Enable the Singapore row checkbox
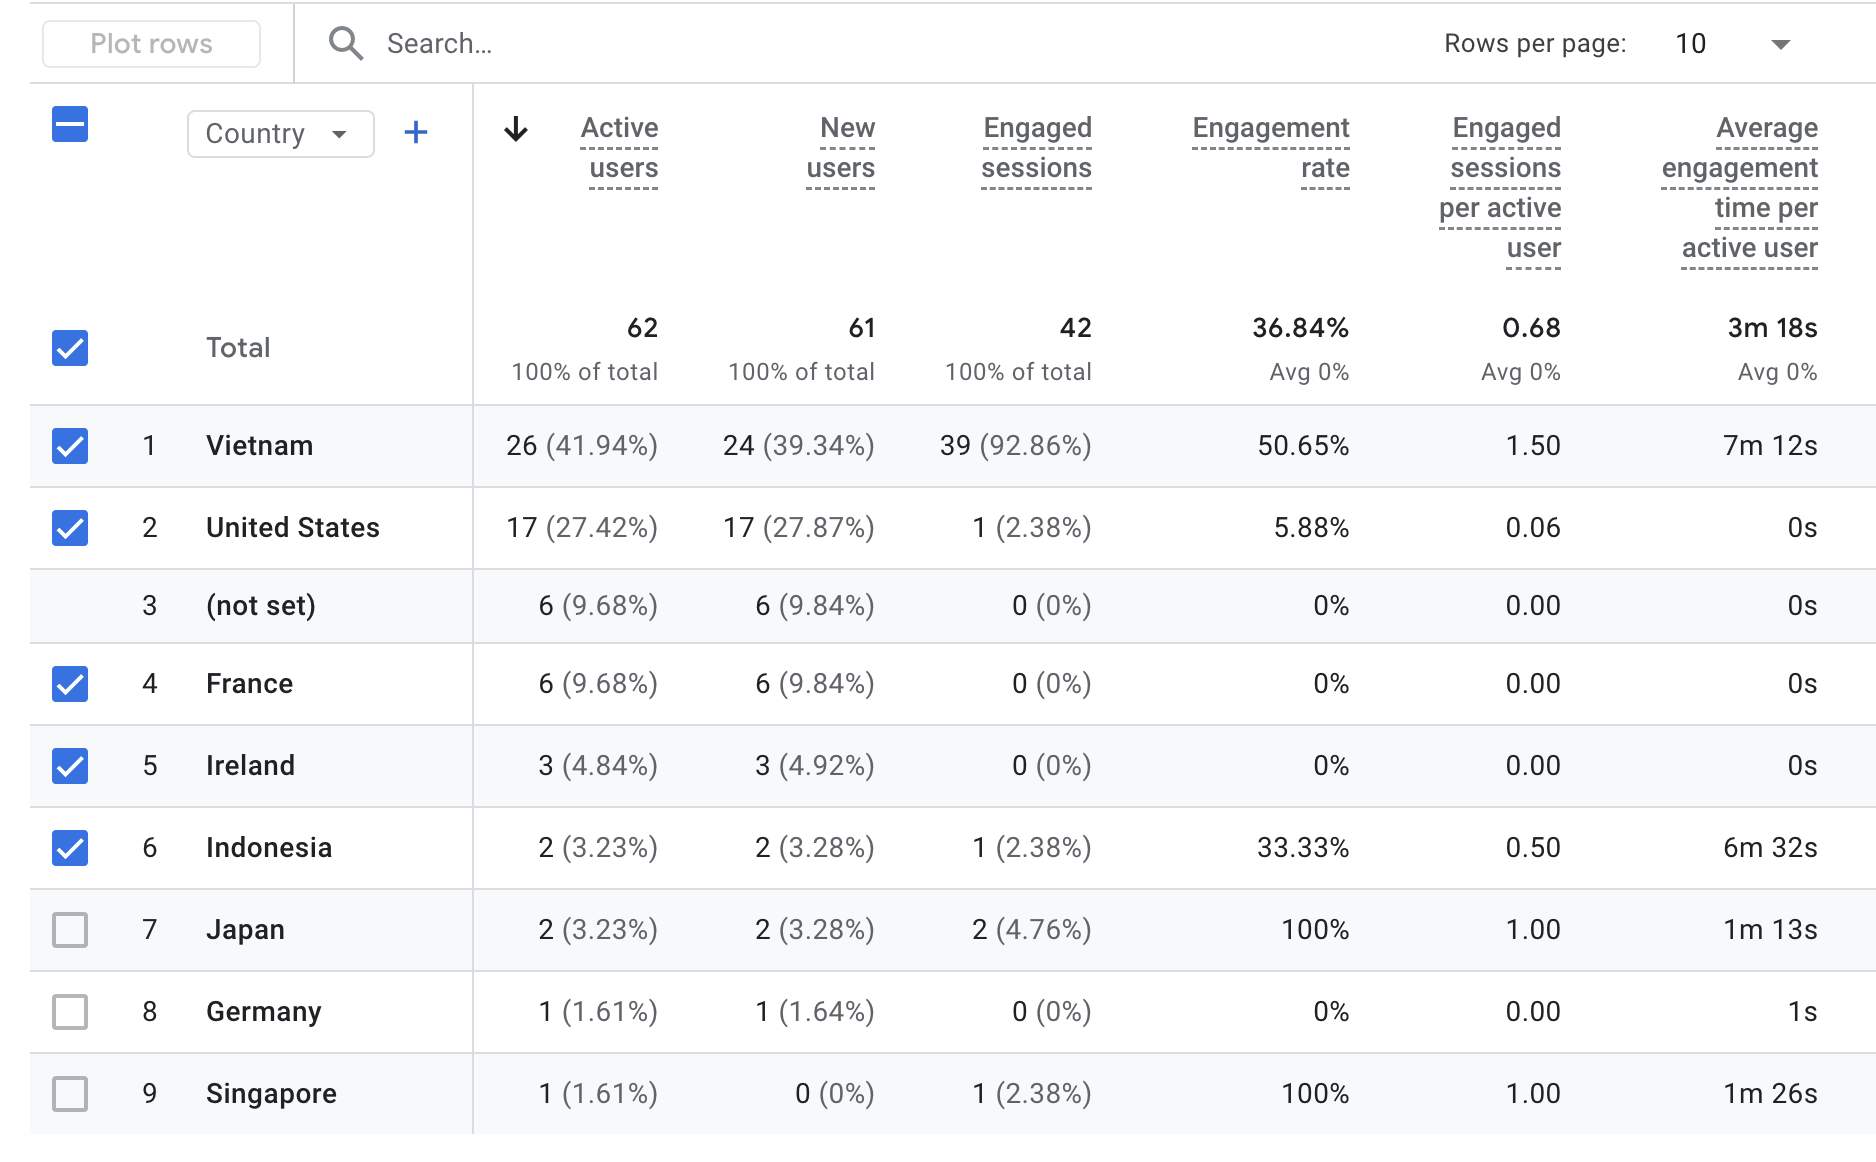 [70, 1094]
